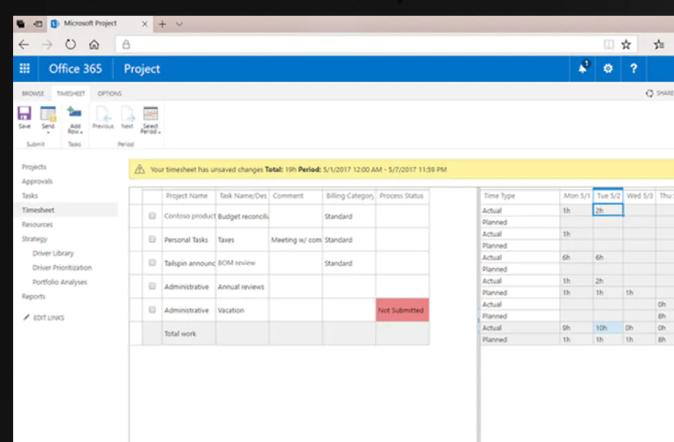
Task: Switch to the BROWSE ribbon tab
Action: pos(33,93)
